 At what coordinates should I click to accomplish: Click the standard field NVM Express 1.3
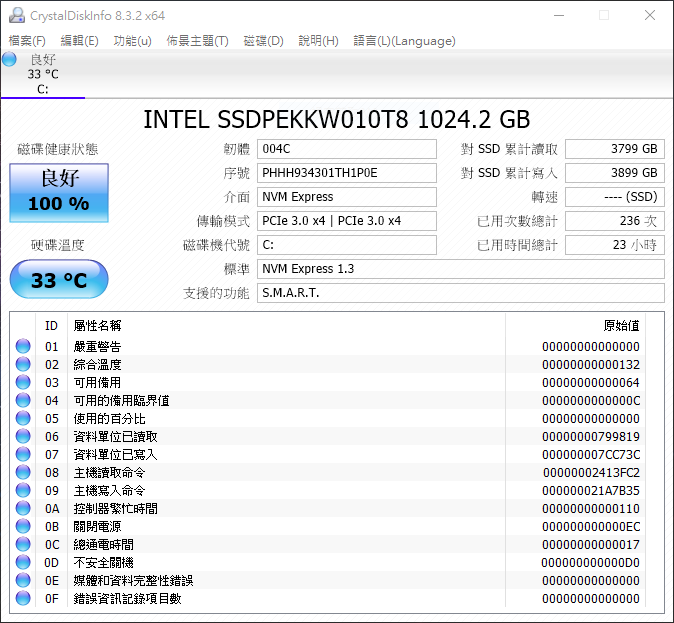click(x=461, y=269)
